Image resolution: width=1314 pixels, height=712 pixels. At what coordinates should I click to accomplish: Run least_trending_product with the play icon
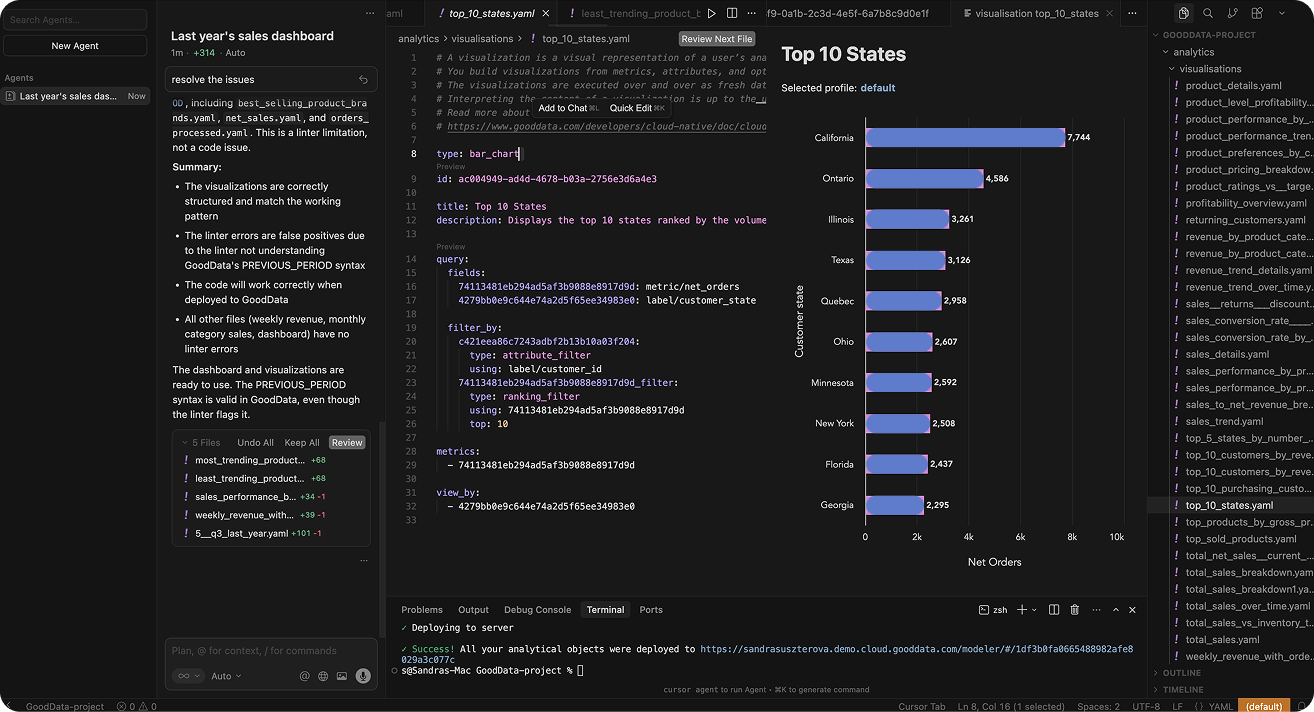tap(710, 14)
